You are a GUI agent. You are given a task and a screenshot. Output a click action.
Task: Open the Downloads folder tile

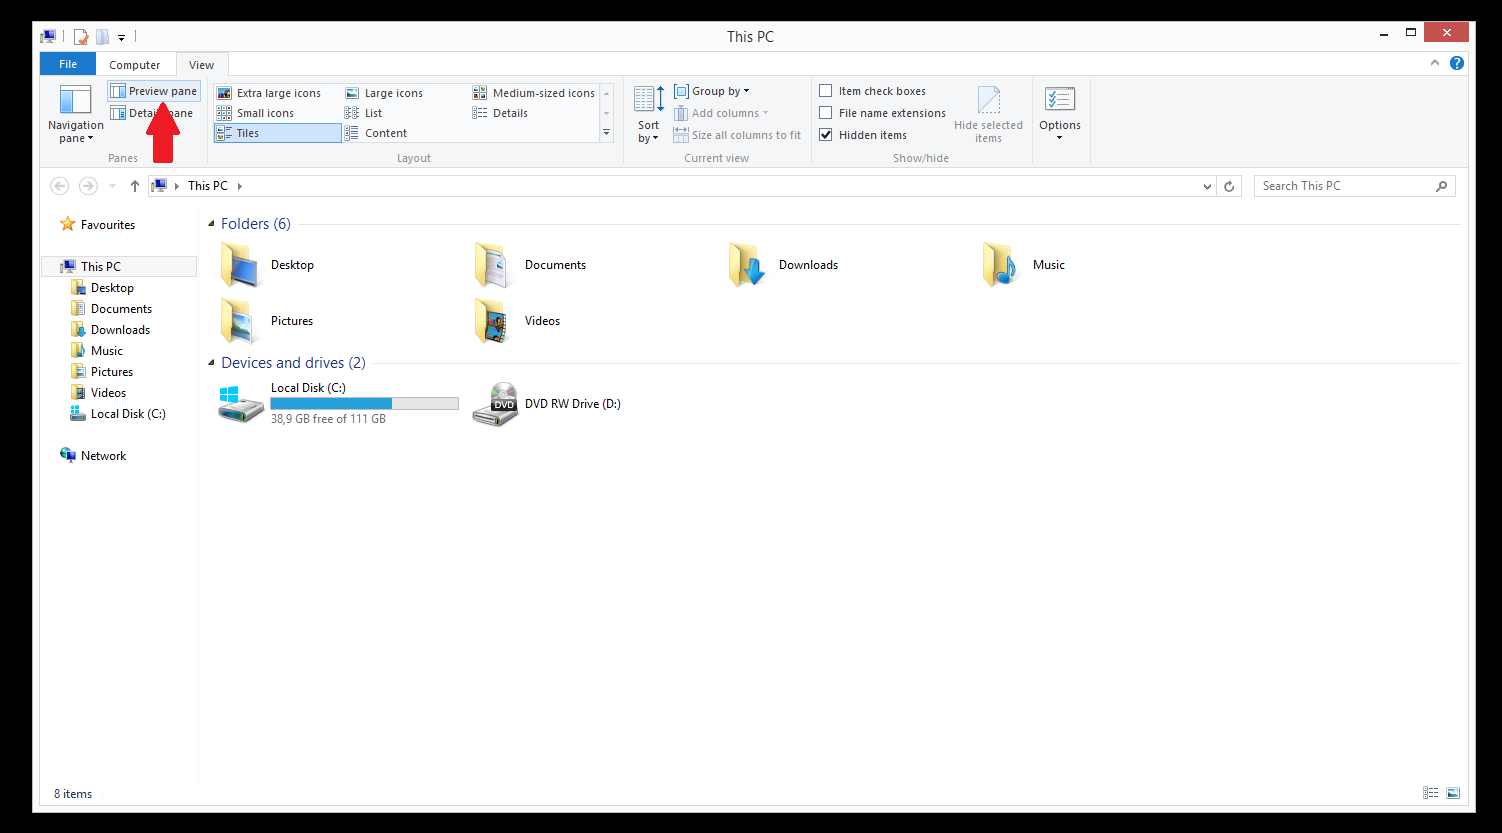click(746, 265)
